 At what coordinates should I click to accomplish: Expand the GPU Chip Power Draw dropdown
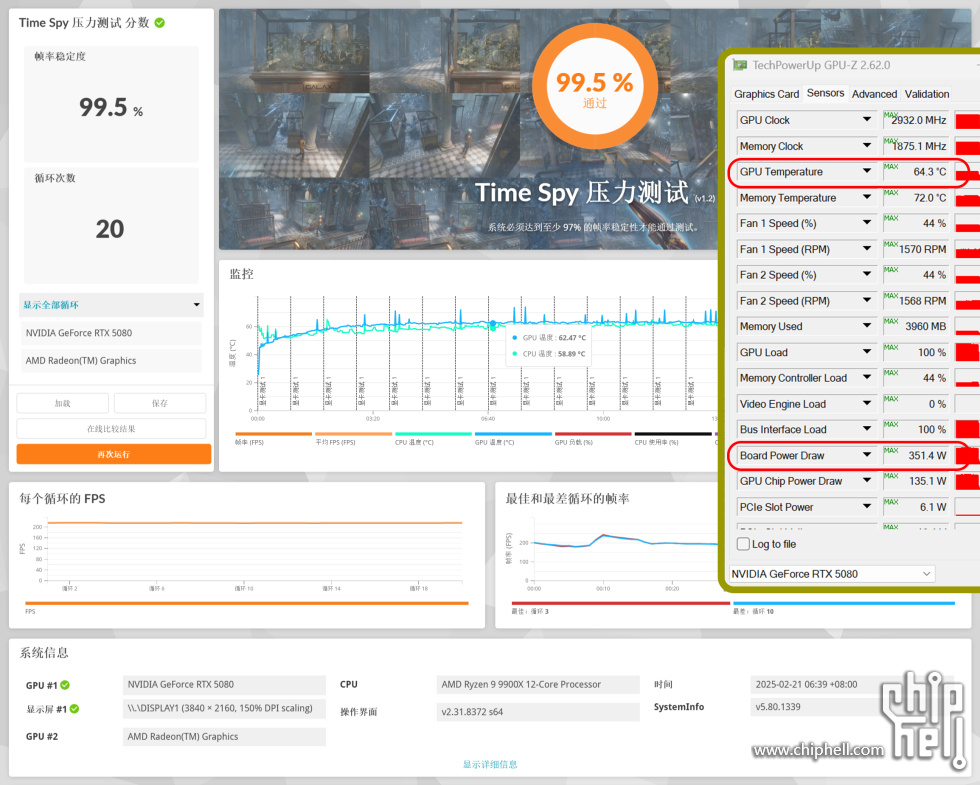pos(867,481)
